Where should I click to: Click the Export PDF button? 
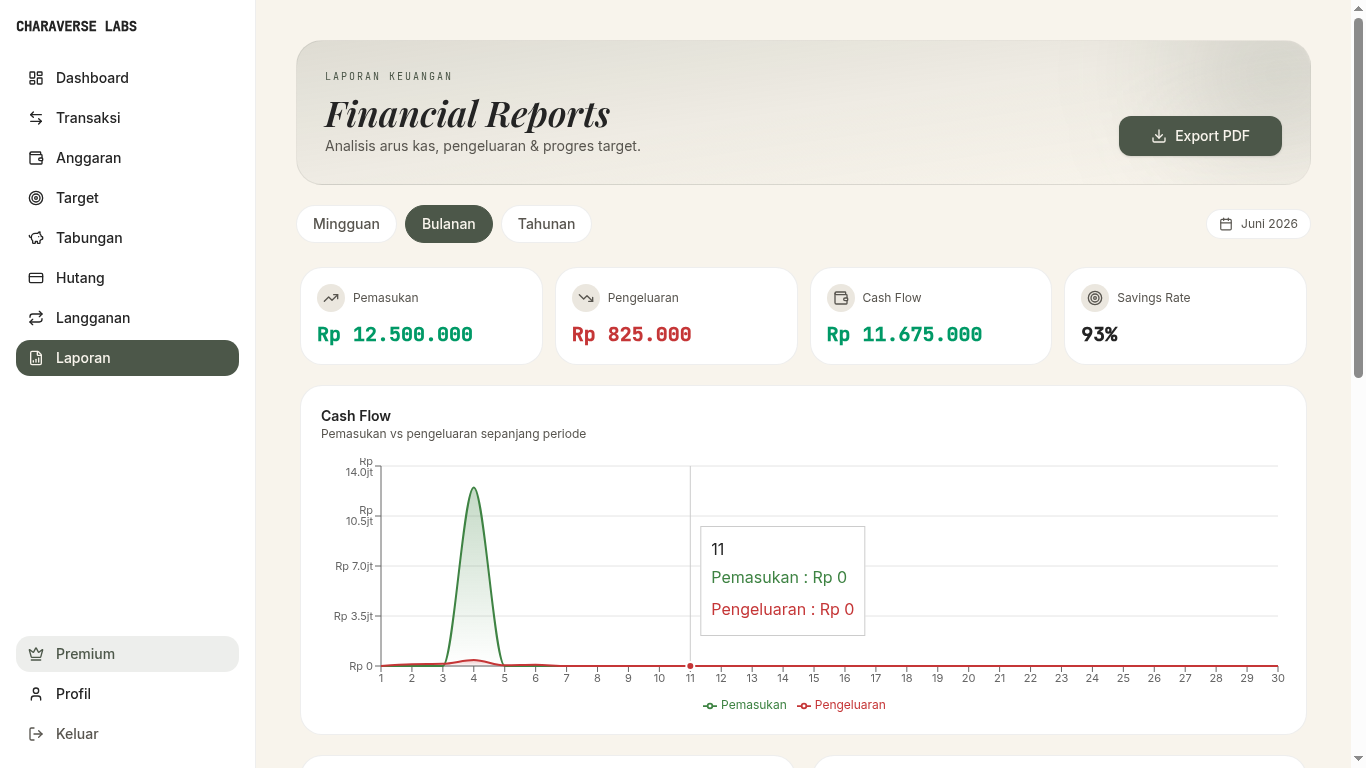click(x=1200, y=136)
